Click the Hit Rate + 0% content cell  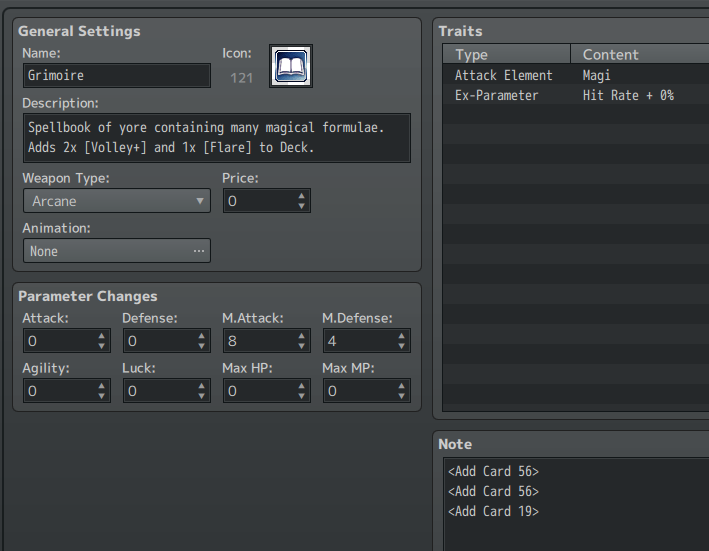[628, 95]
